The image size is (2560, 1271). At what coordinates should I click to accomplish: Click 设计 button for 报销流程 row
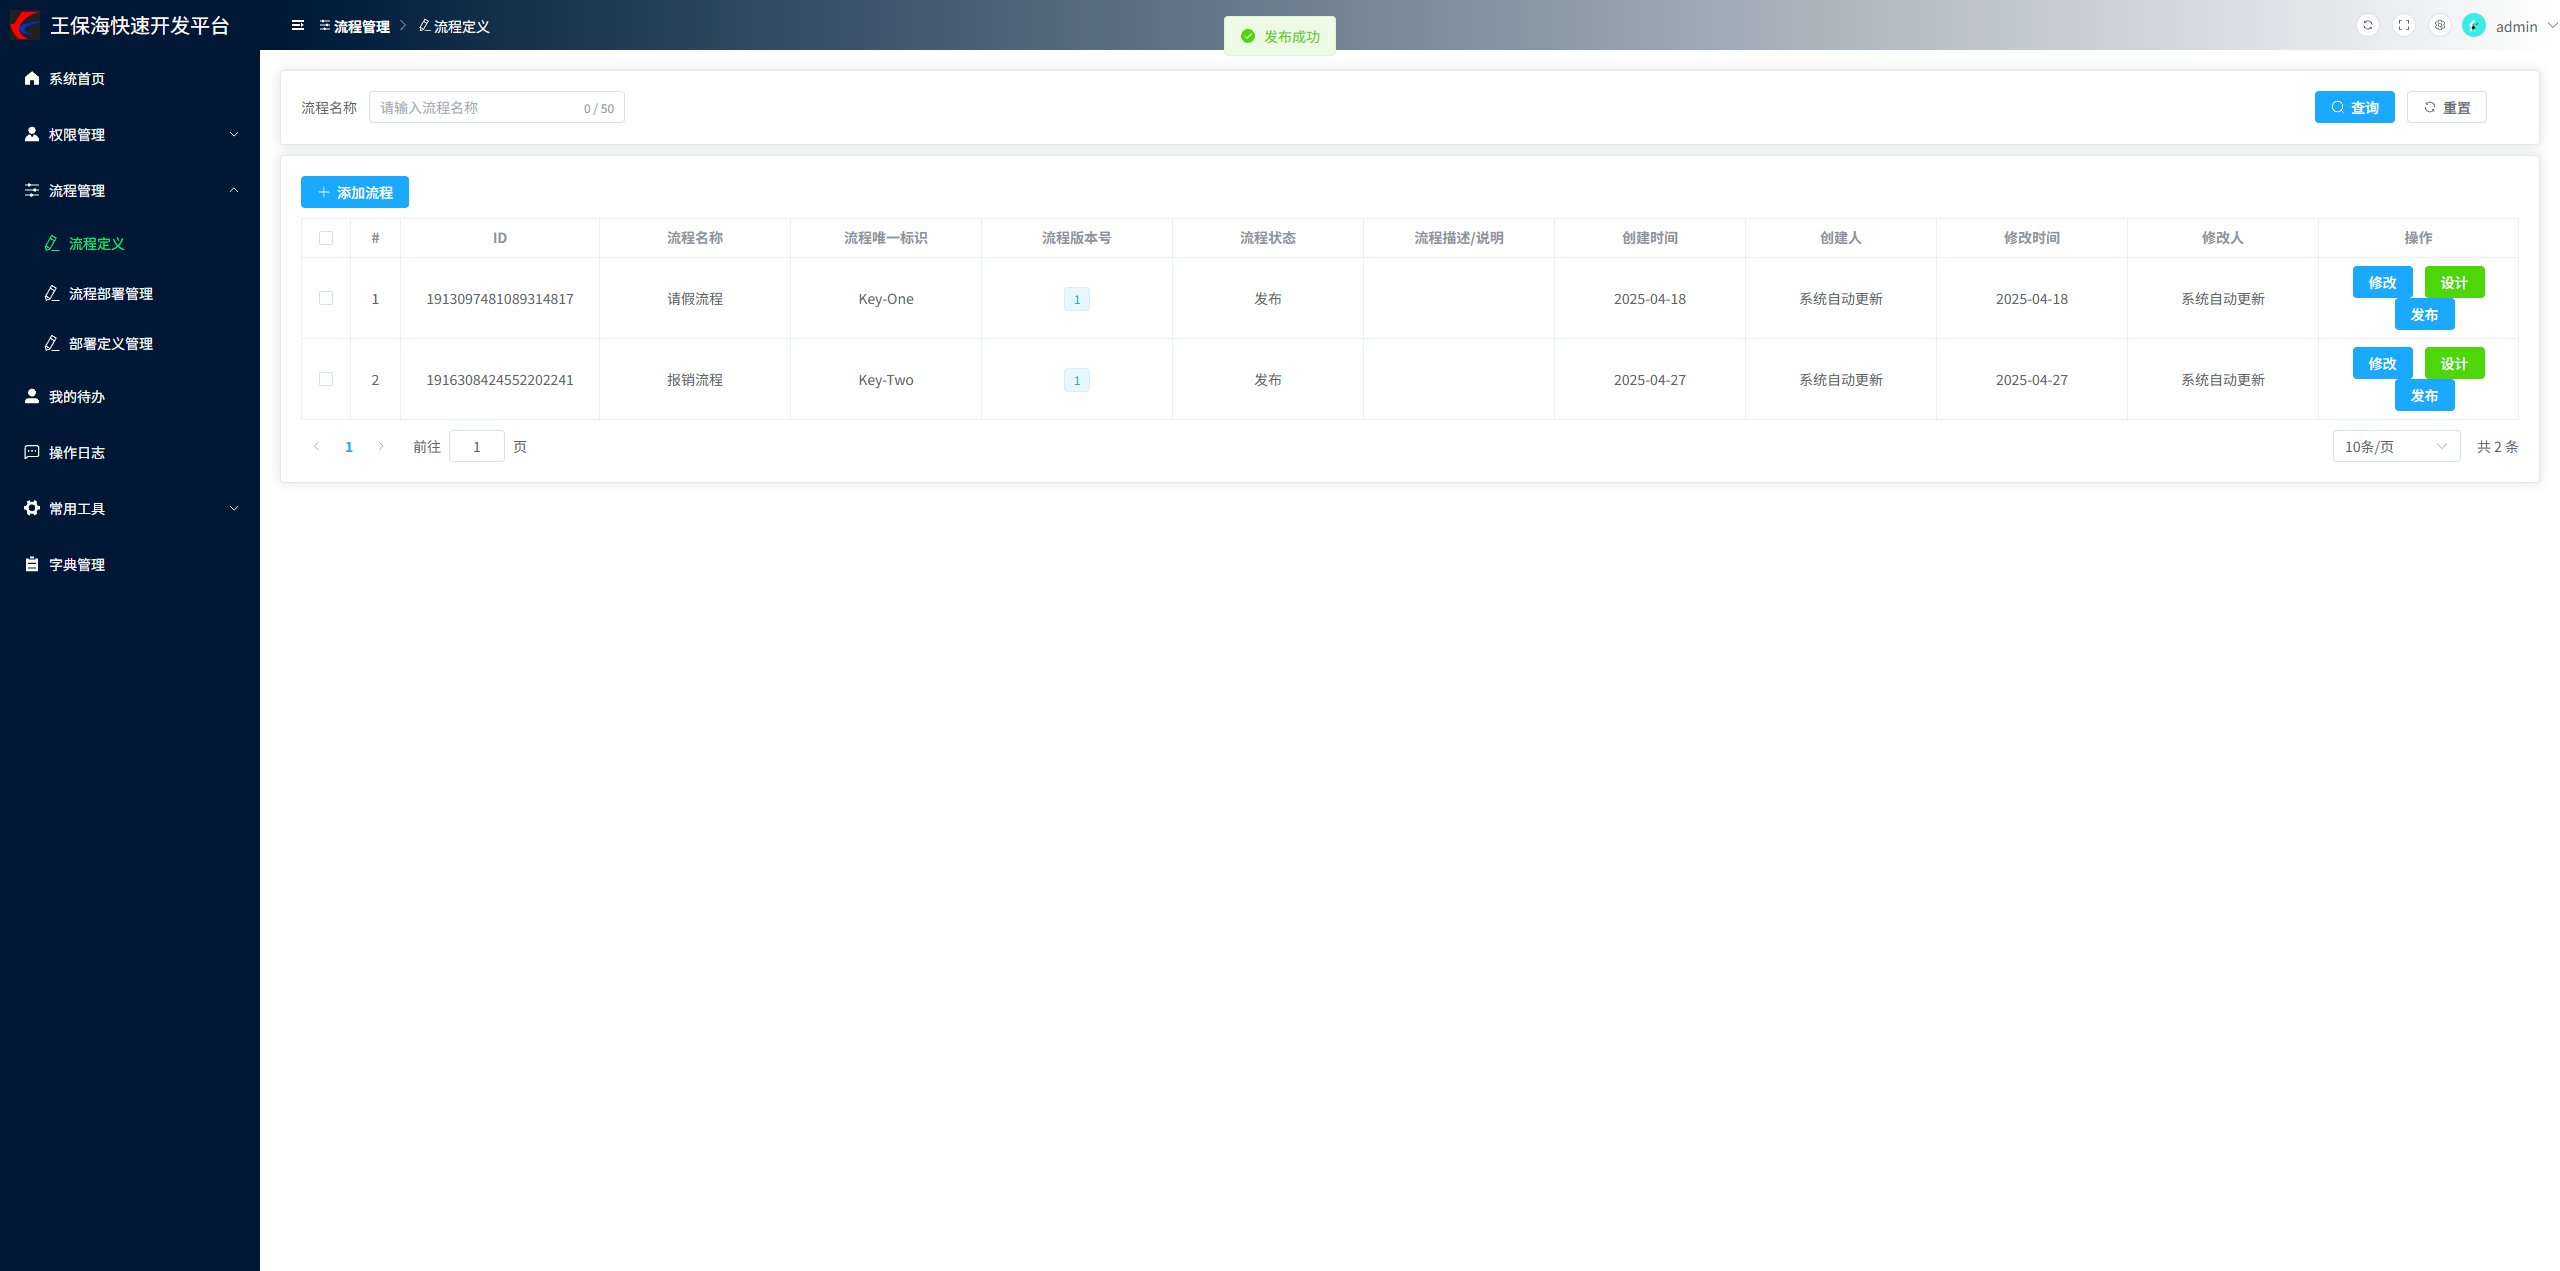[2454, 363]
